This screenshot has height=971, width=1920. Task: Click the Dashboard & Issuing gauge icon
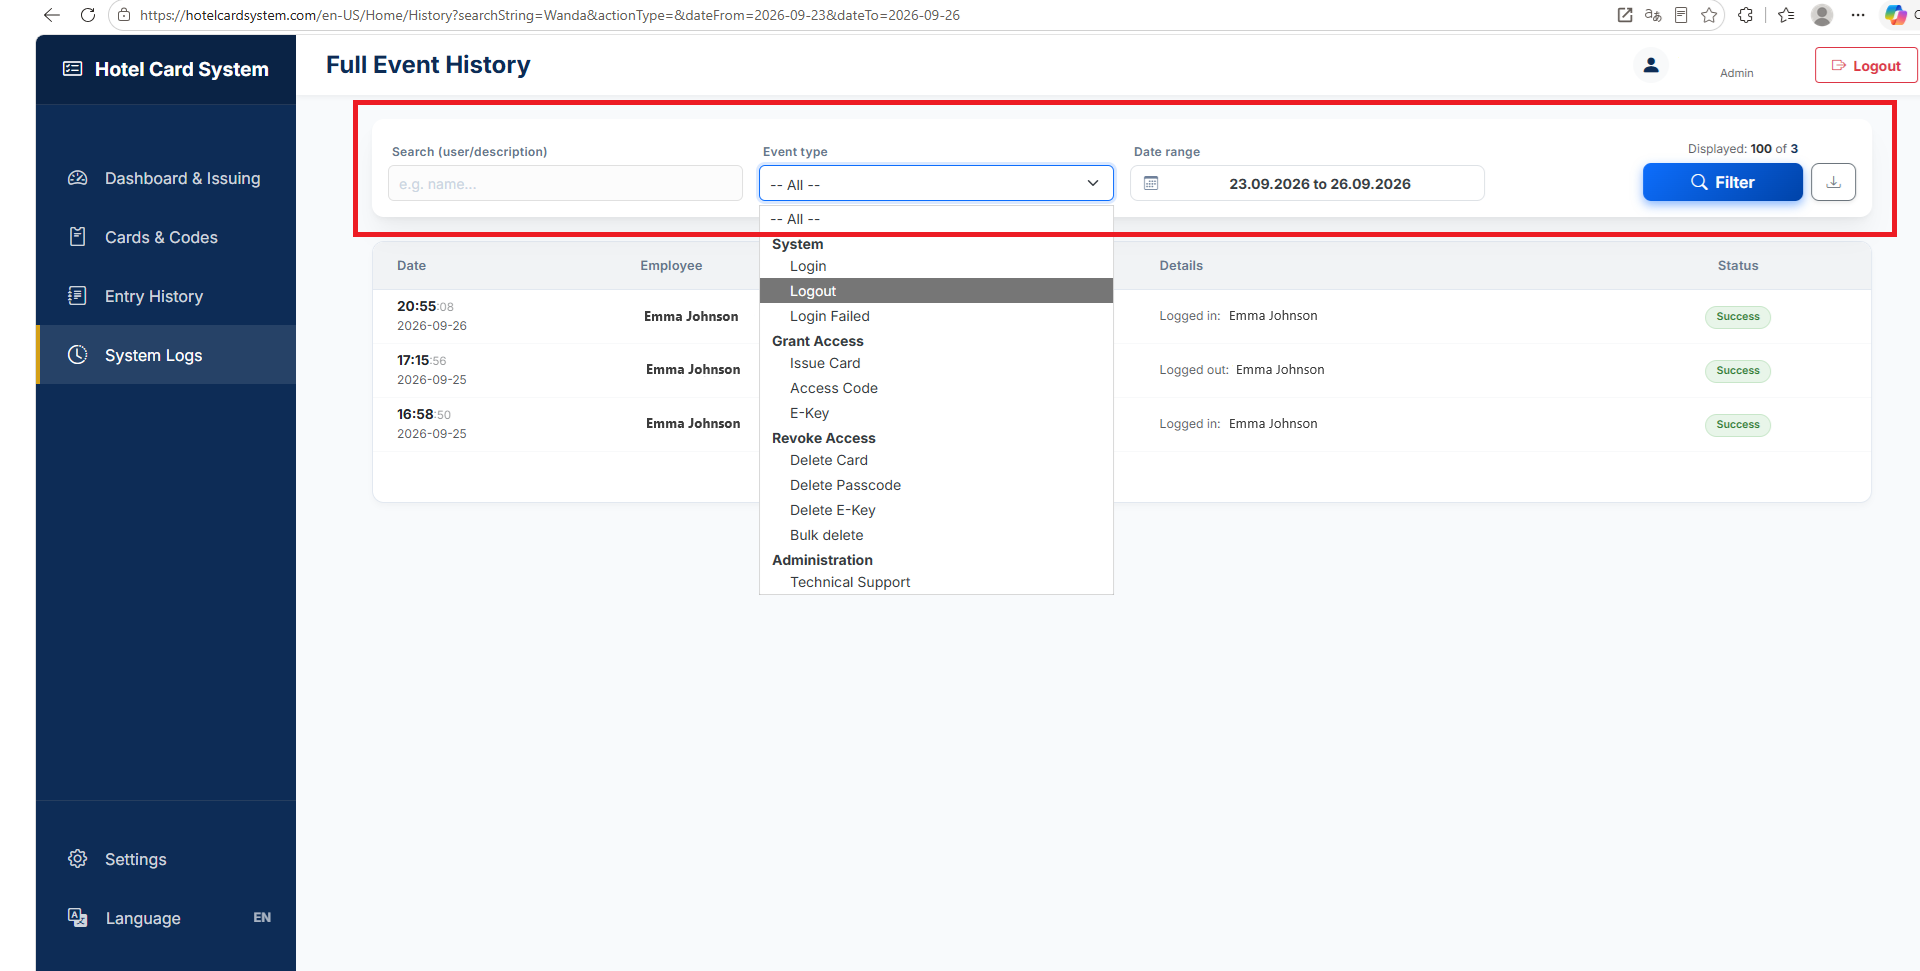click(x=77, y=178)
